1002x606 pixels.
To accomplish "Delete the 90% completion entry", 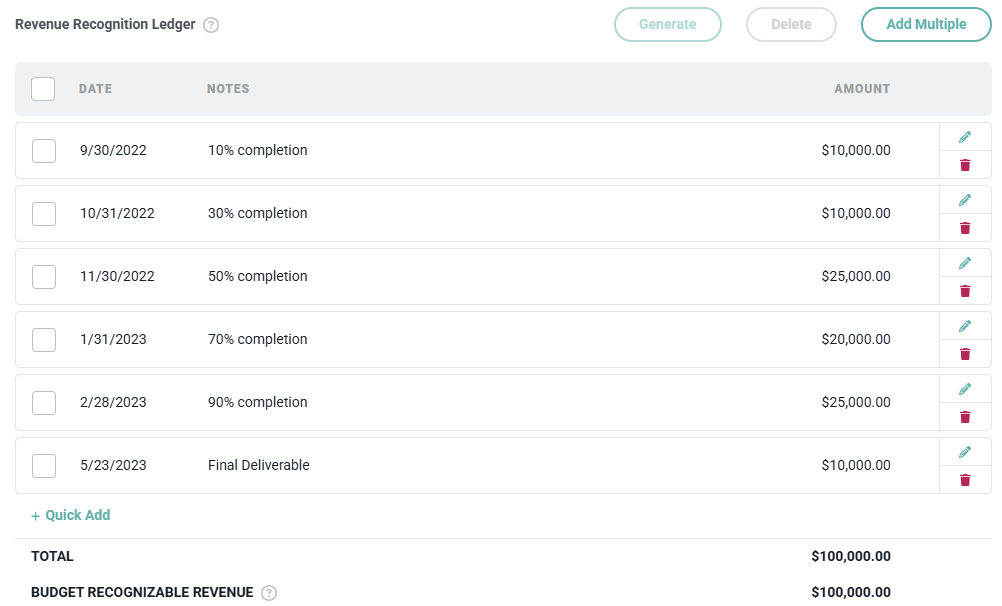I will (x=965, y=417).
